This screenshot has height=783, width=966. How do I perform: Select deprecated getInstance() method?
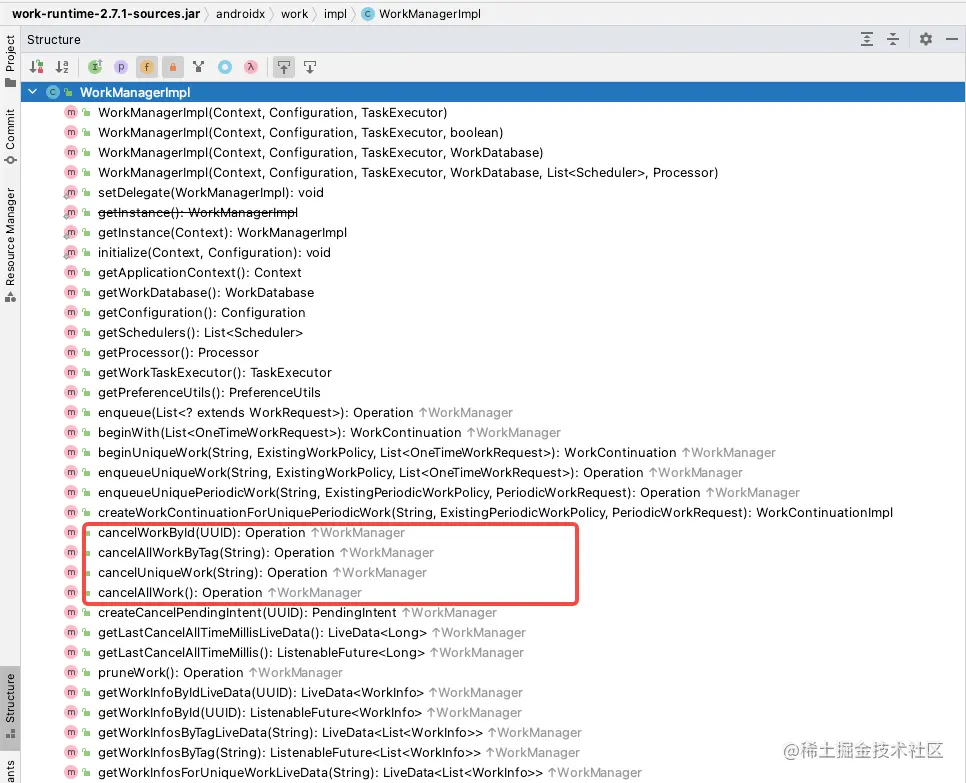197,213
